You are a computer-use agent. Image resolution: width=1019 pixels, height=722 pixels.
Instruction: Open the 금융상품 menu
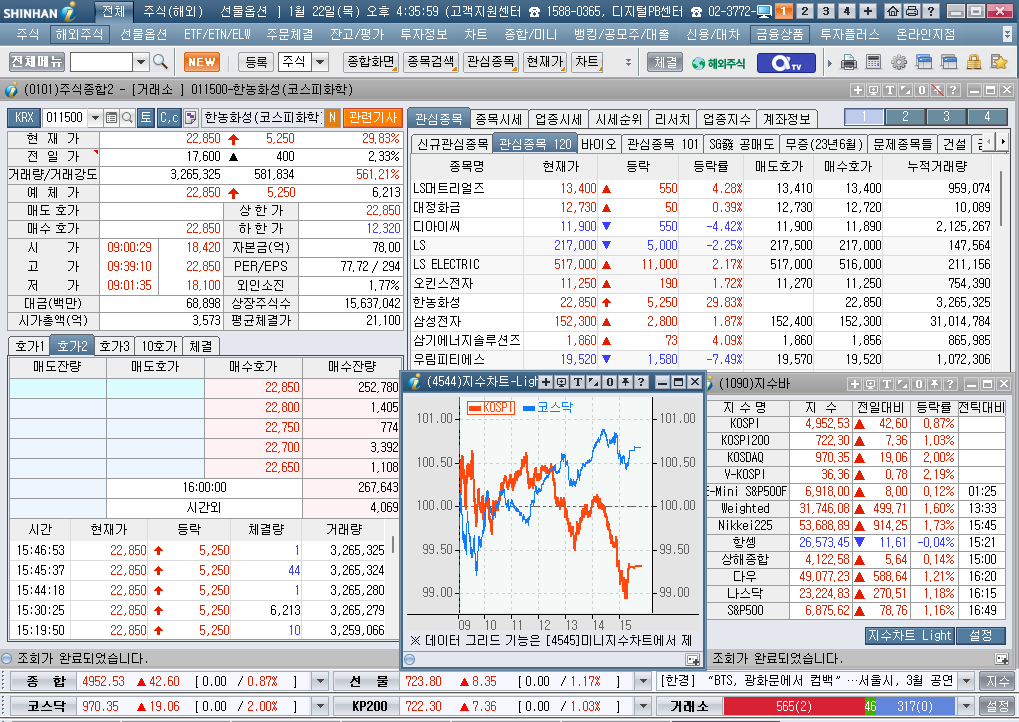pyautogui.click(x=779, y=34)
